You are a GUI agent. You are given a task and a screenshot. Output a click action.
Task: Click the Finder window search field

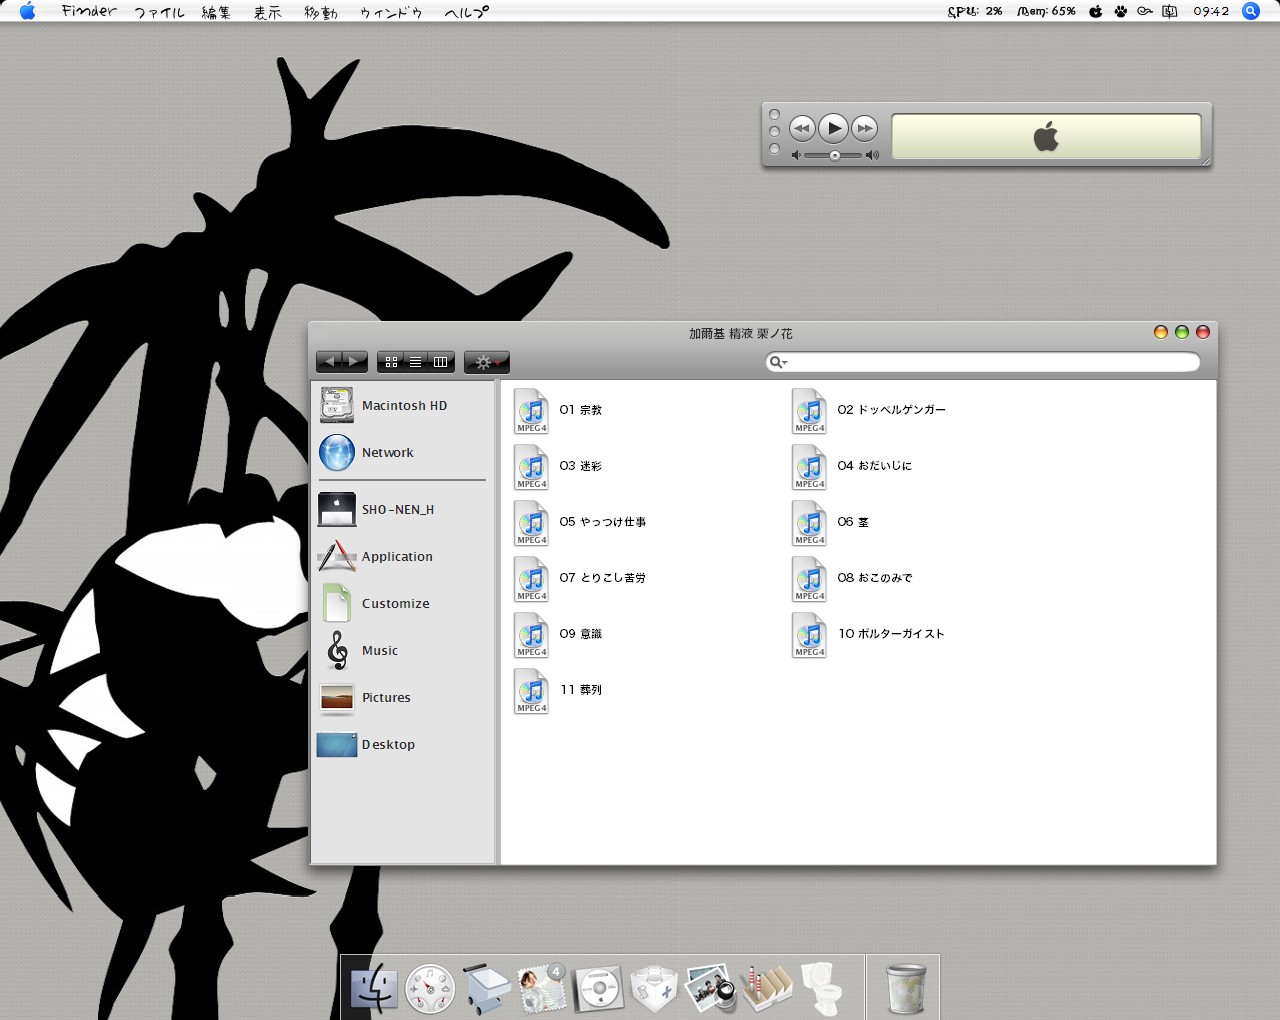(983, 362)
